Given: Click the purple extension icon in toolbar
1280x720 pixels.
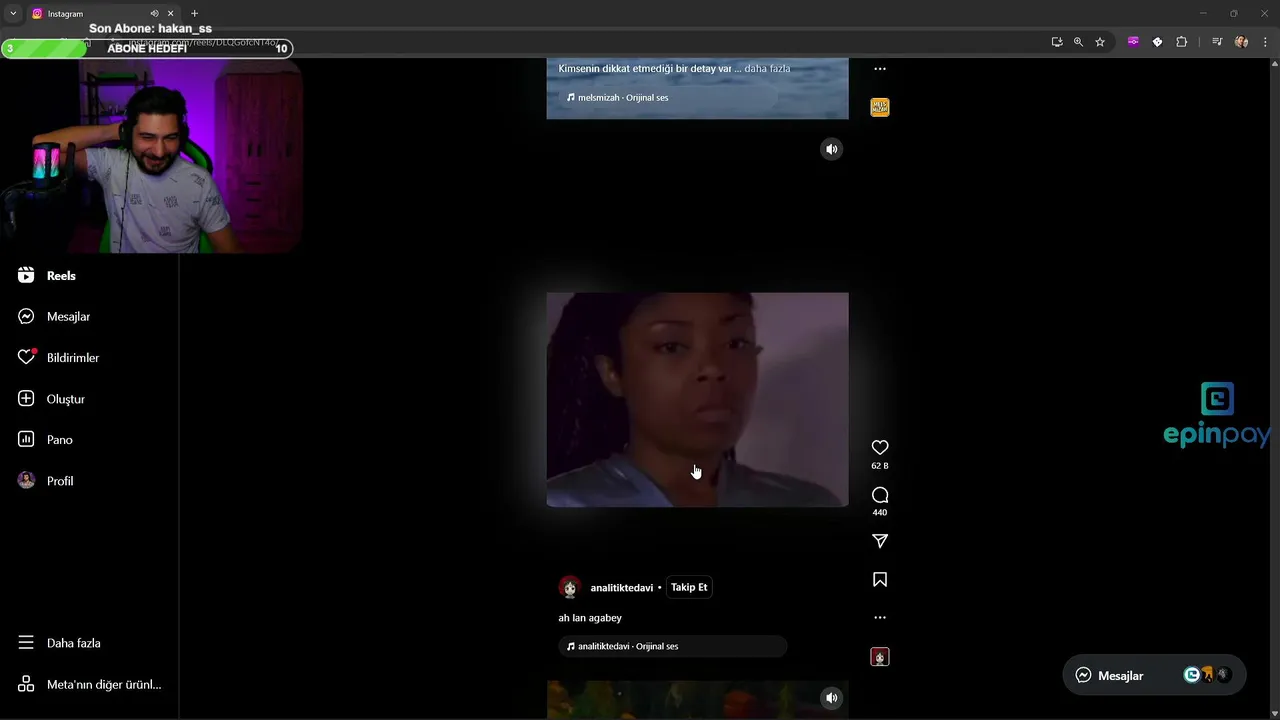Looking at the screenshot, I should 1133,42.
